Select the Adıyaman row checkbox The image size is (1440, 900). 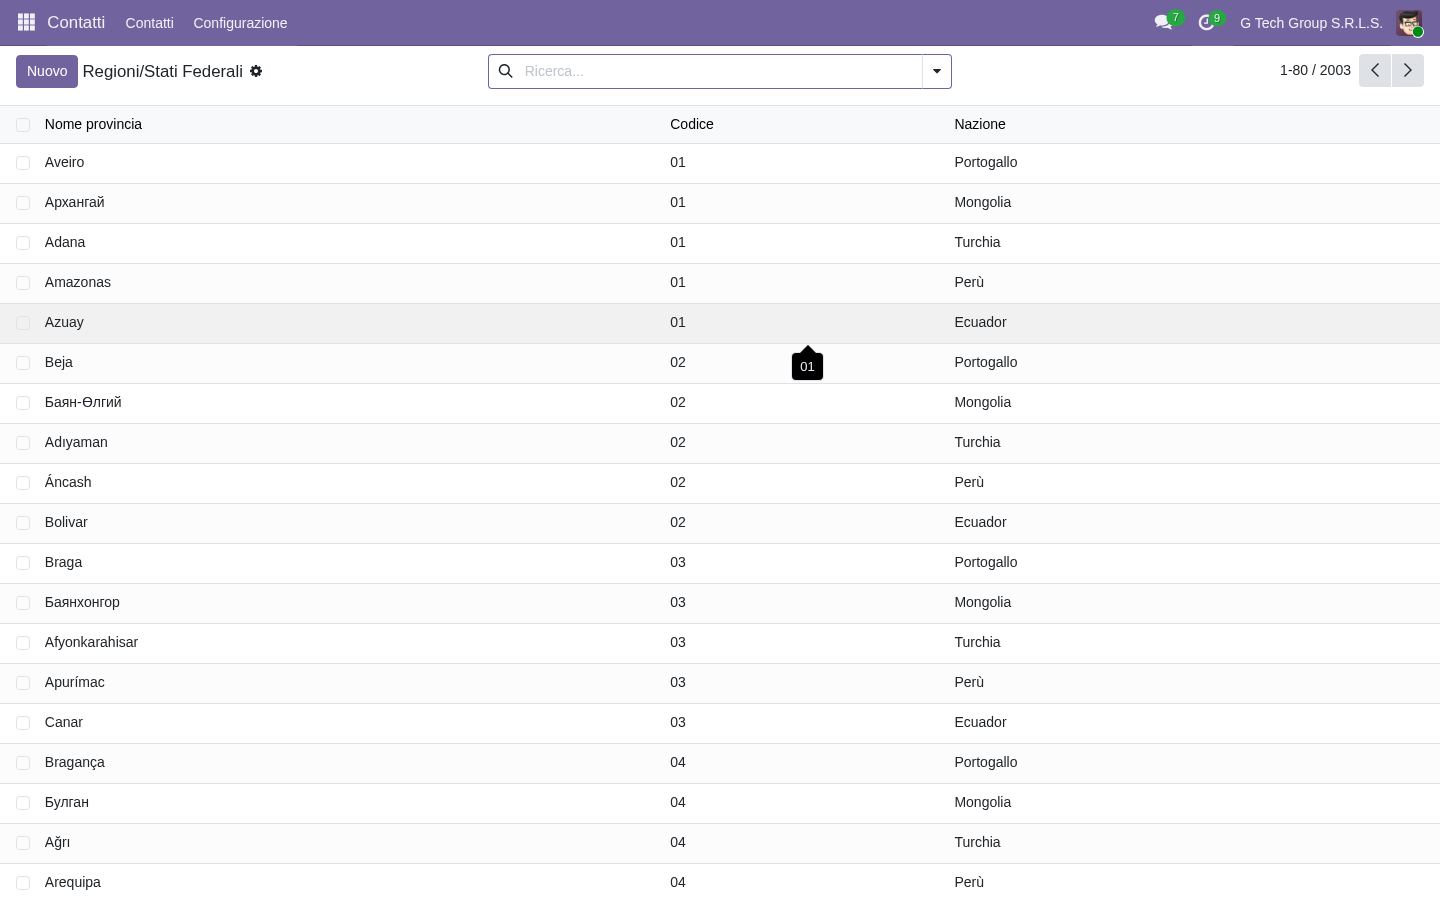point(23,443)
